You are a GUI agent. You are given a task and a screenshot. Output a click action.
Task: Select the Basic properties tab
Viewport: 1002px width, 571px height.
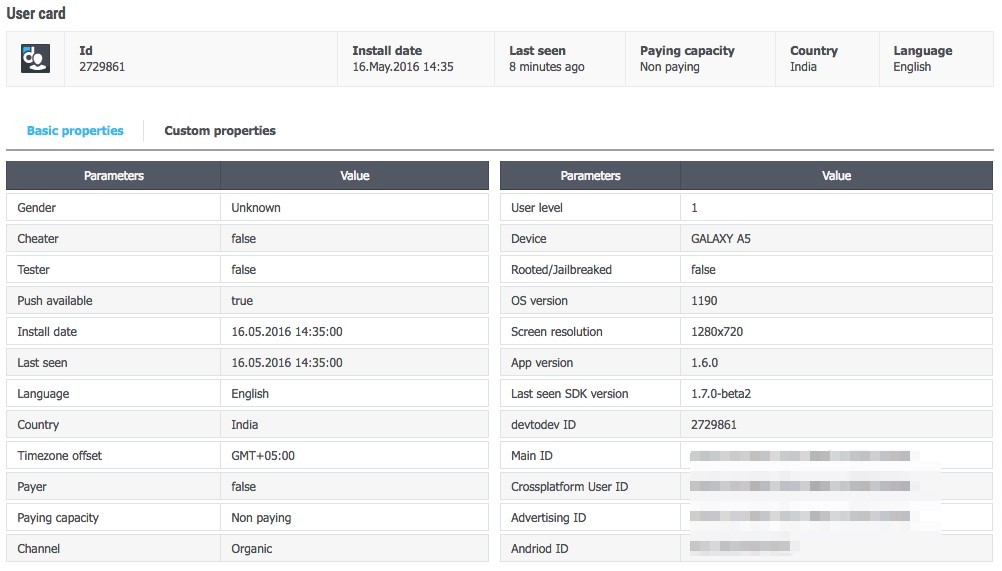[x=75, y=131]
